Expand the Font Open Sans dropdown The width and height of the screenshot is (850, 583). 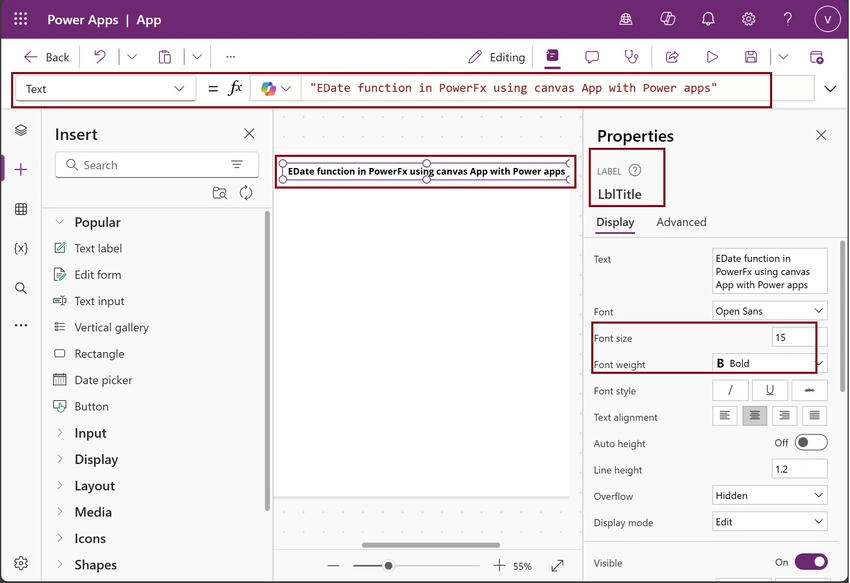point(769,311)
